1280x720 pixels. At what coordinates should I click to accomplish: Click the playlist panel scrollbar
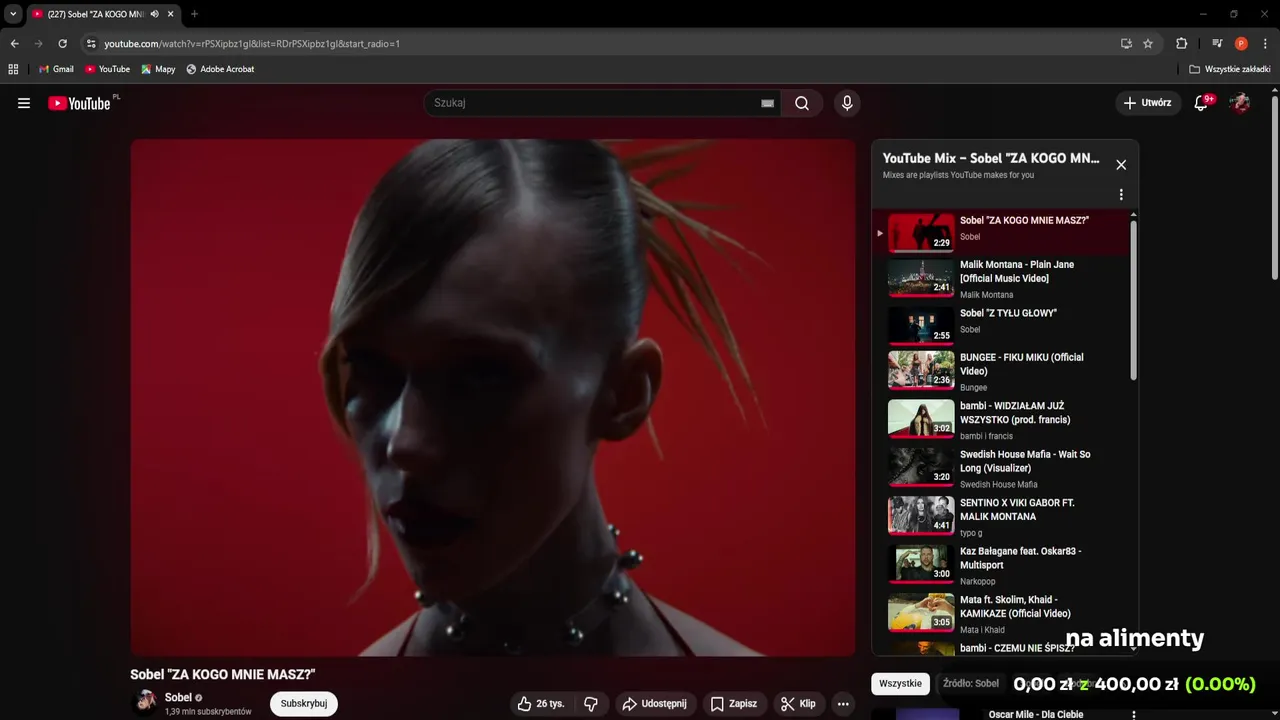coord(1133,300)
